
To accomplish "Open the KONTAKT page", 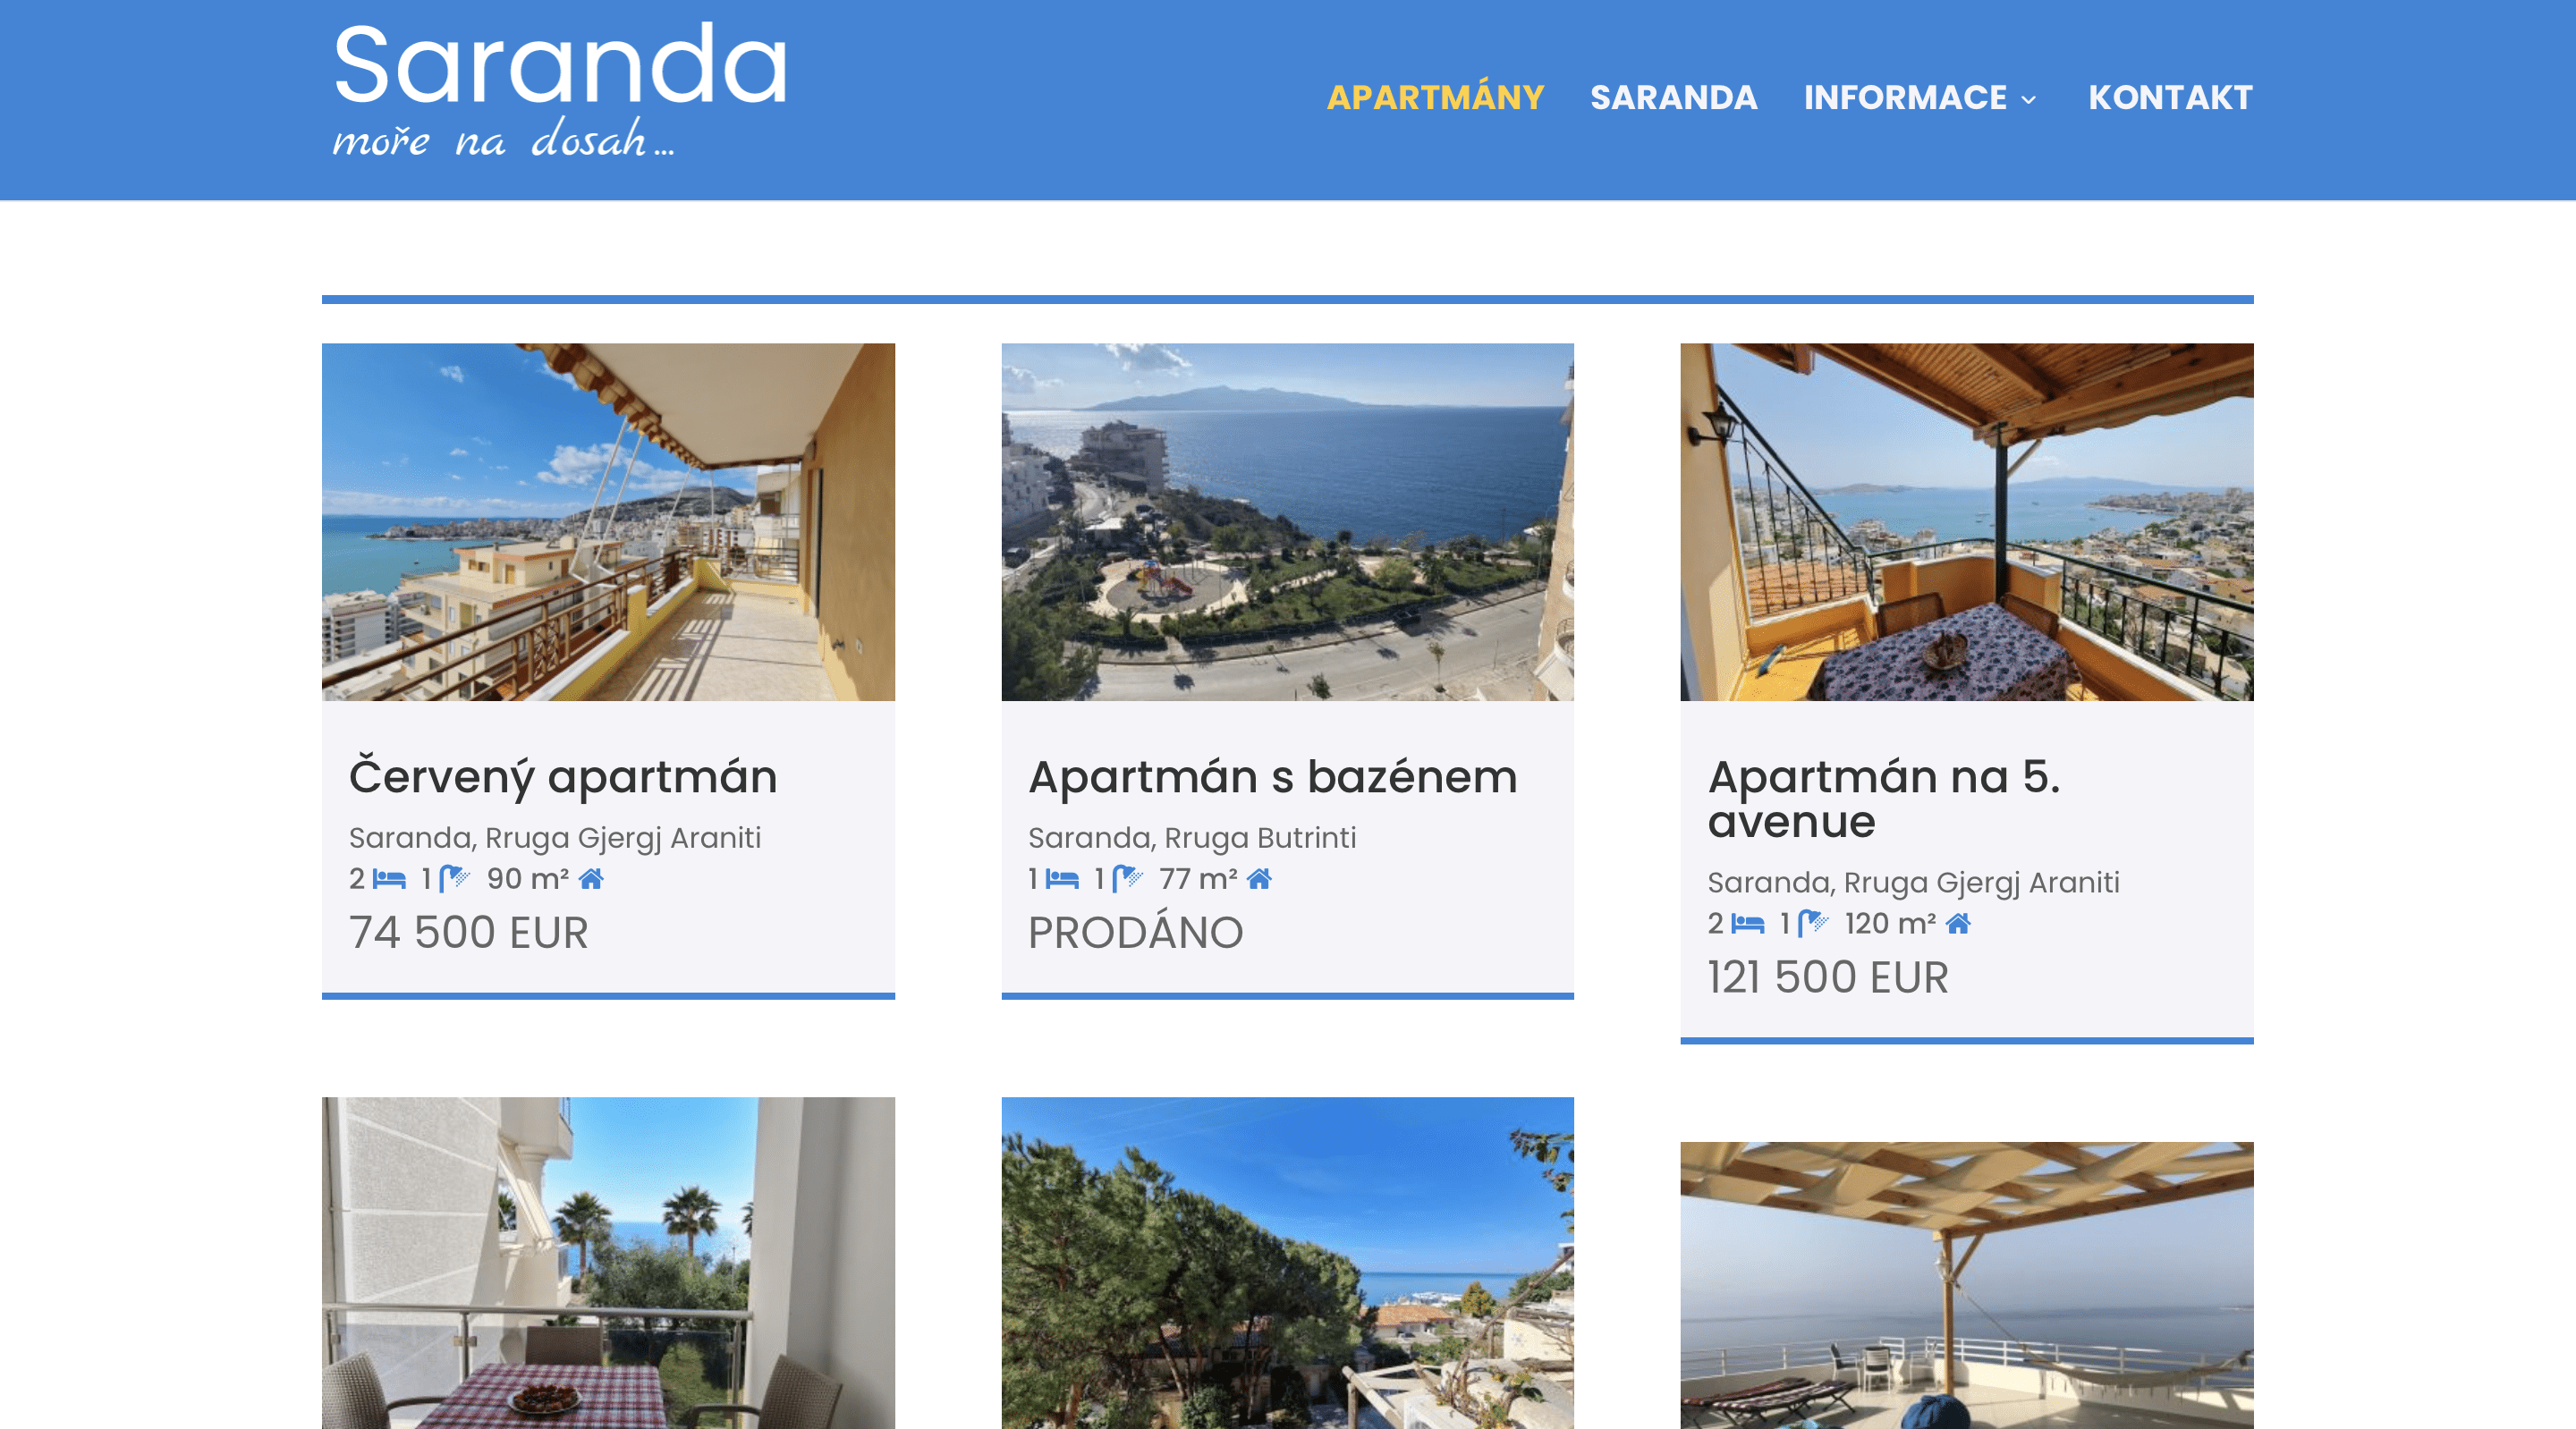I will pos(2170,97).
